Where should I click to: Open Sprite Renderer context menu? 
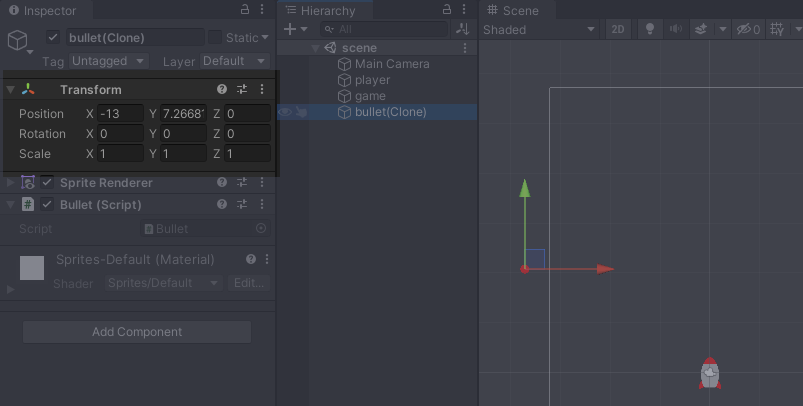262,182
